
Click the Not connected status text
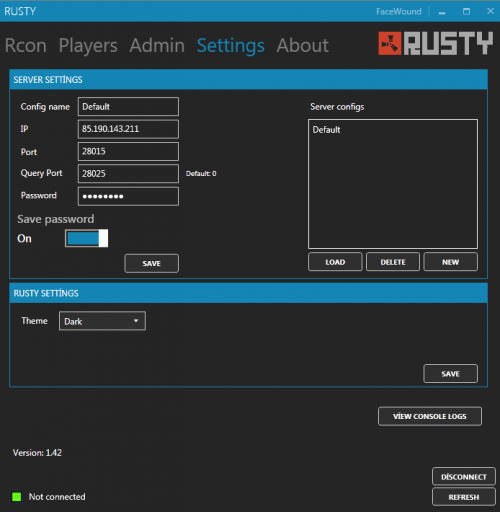57,497
